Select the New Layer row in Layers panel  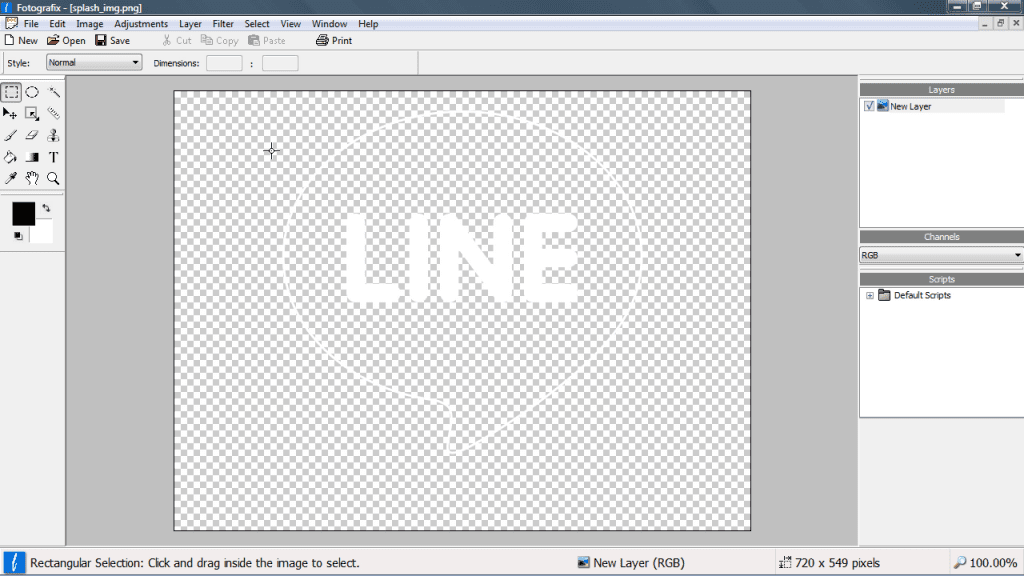point(934,106)
